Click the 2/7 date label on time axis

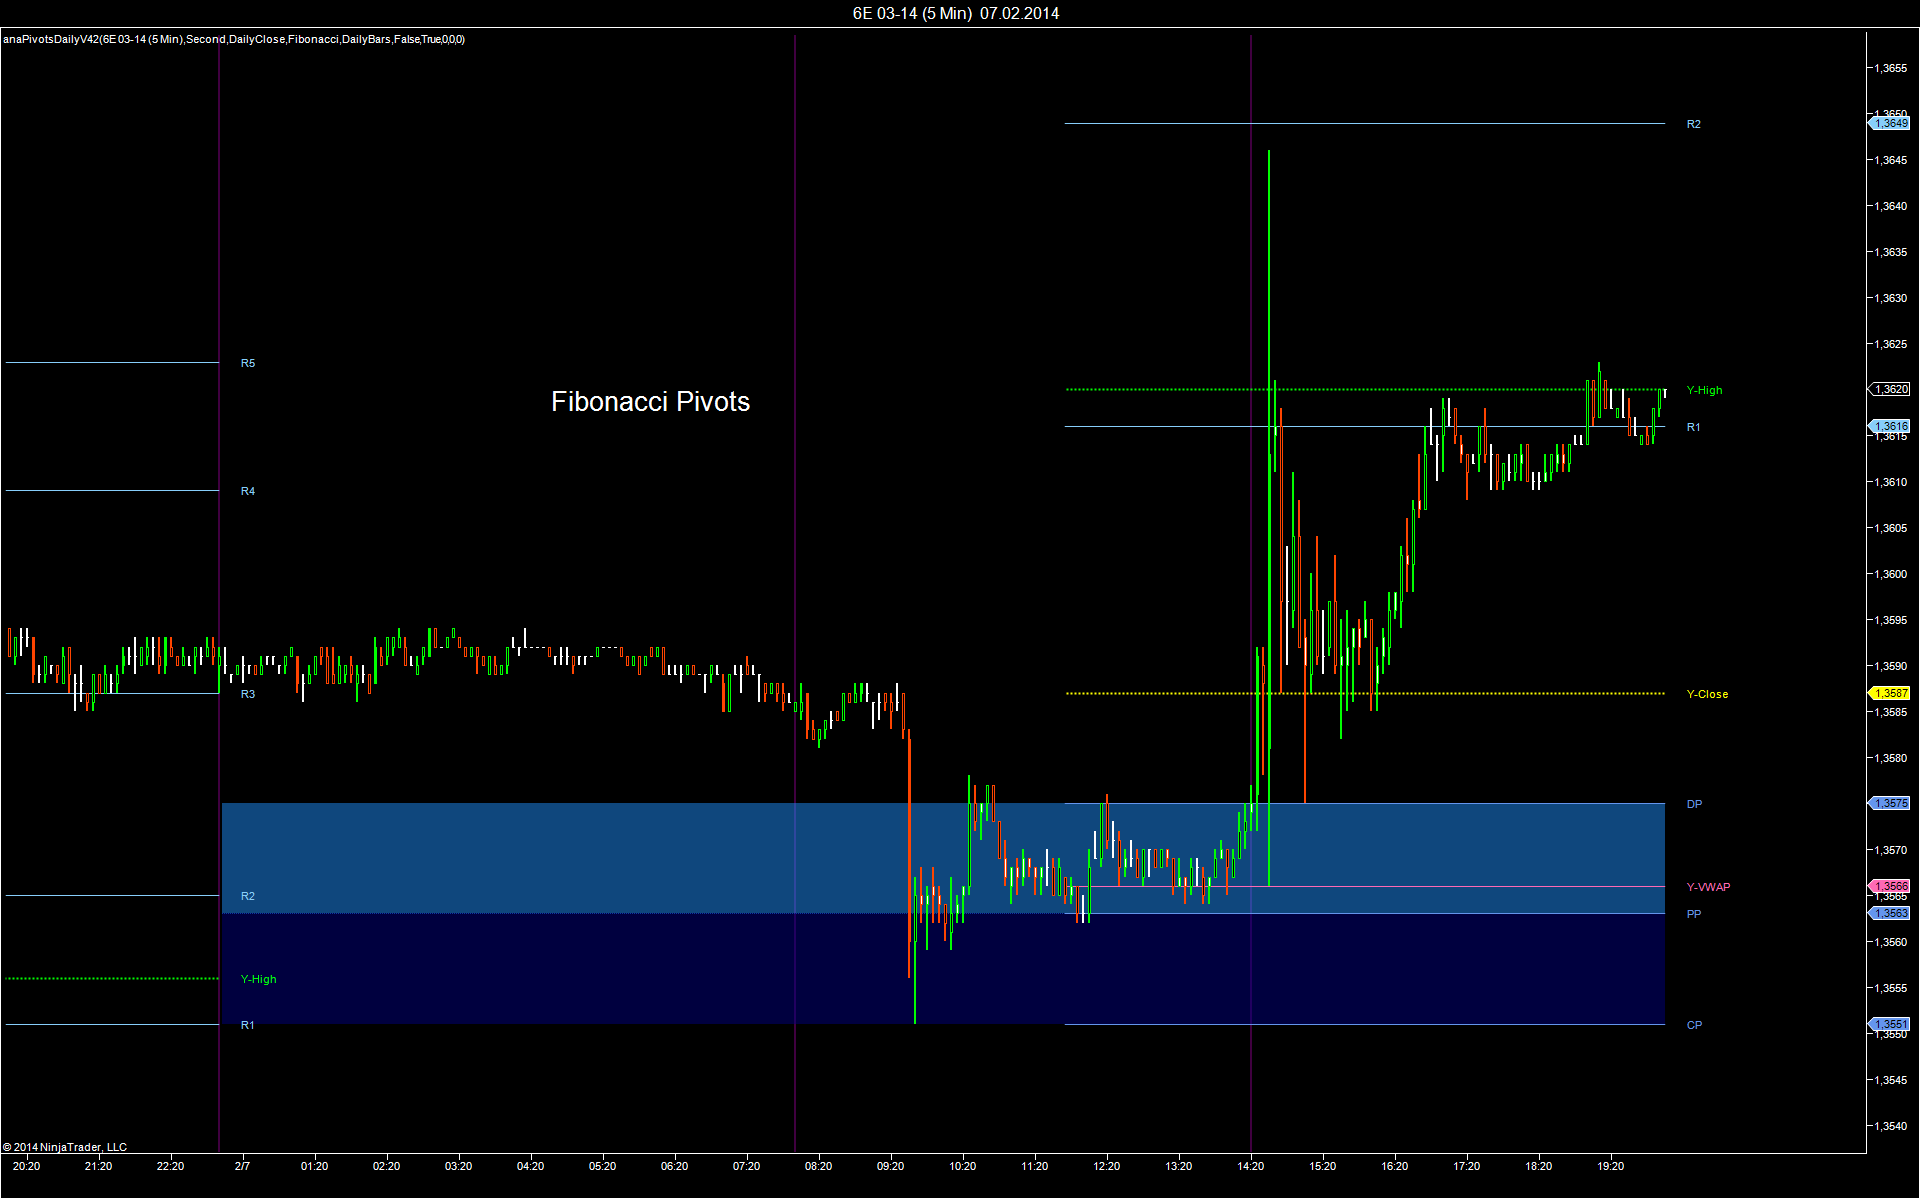(242, 1166)
